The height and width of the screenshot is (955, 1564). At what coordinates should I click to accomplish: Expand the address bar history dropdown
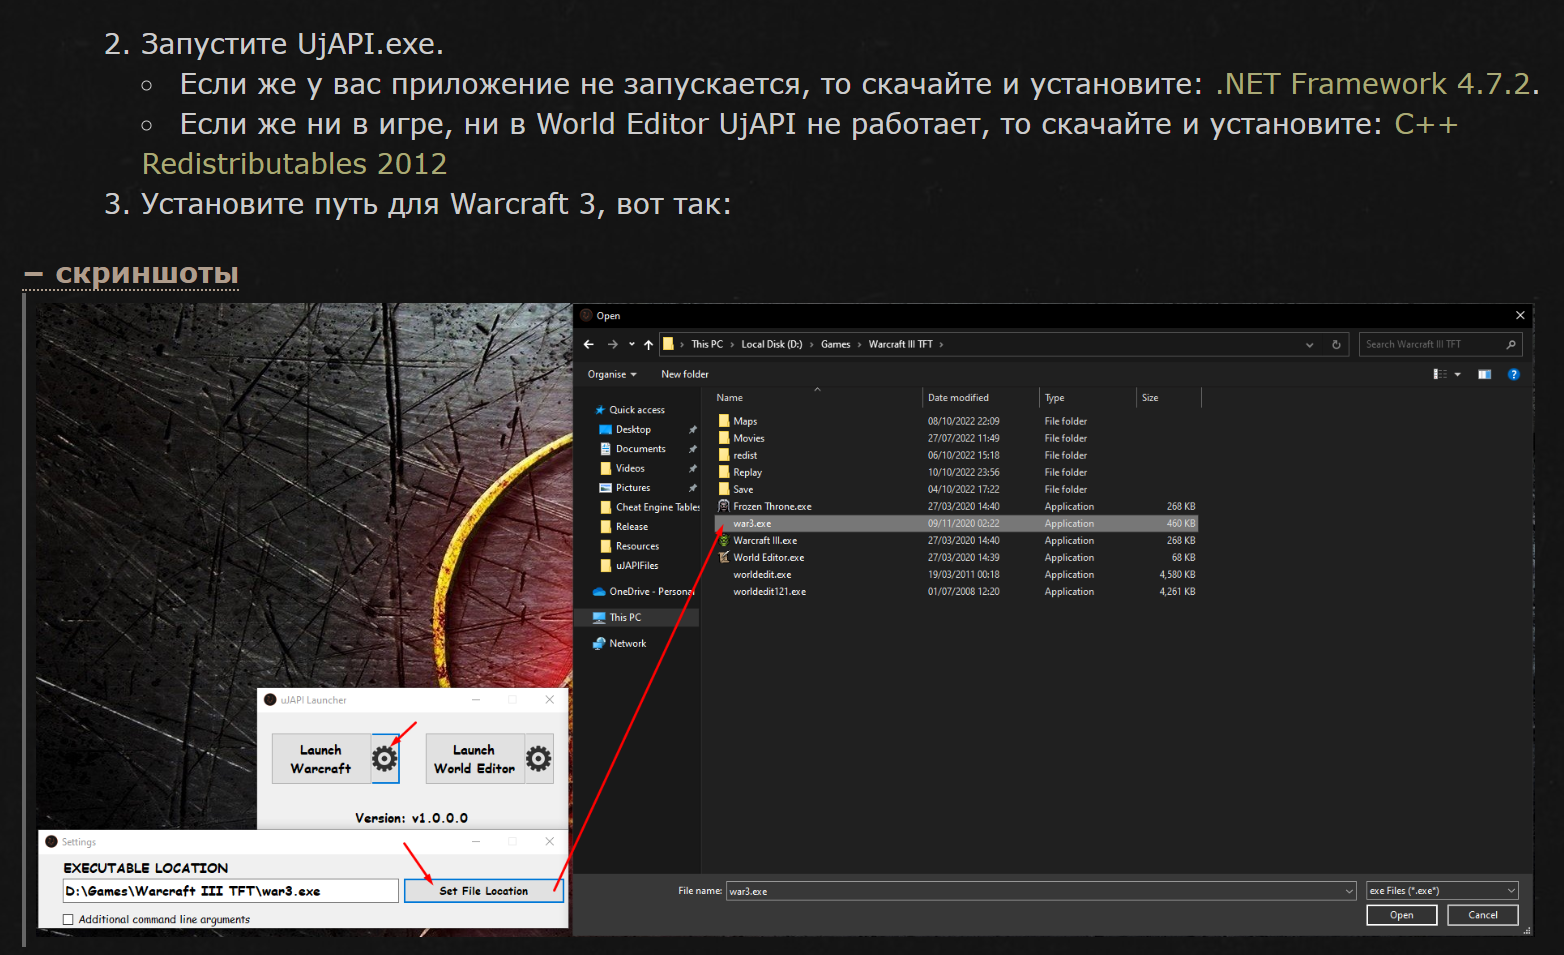point(1310,344)
